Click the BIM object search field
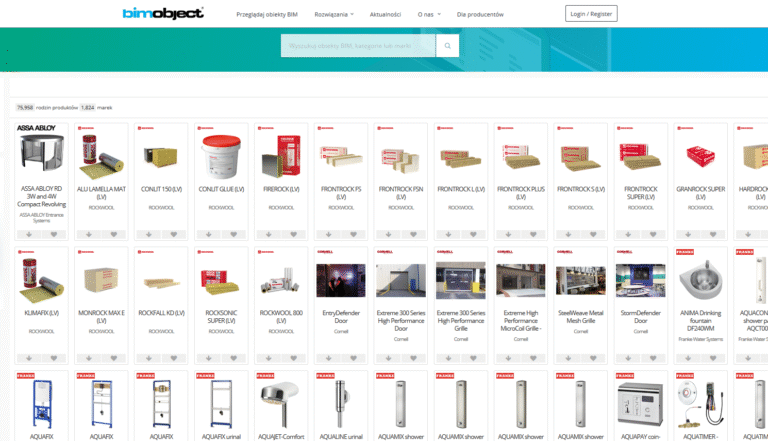Screen dimensions: 768x441 tap(358, 46)
